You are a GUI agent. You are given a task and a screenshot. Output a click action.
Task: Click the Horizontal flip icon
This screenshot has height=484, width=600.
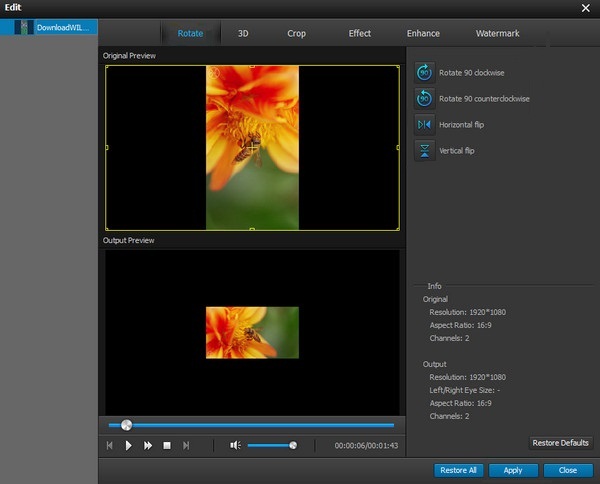424,125
